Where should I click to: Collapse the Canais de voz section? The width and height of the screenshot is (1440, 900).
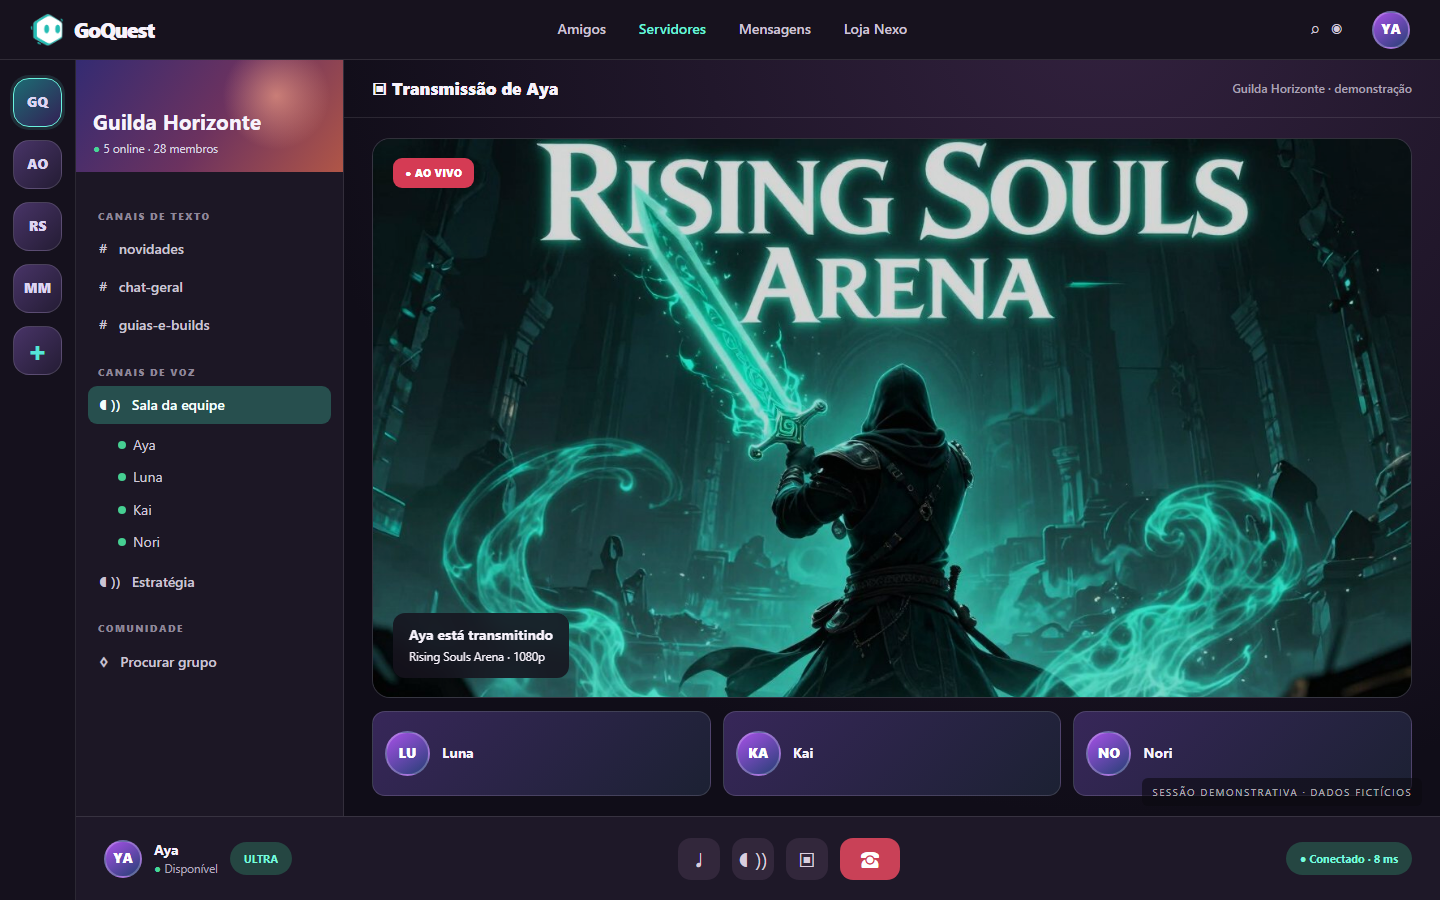(147, 372)
